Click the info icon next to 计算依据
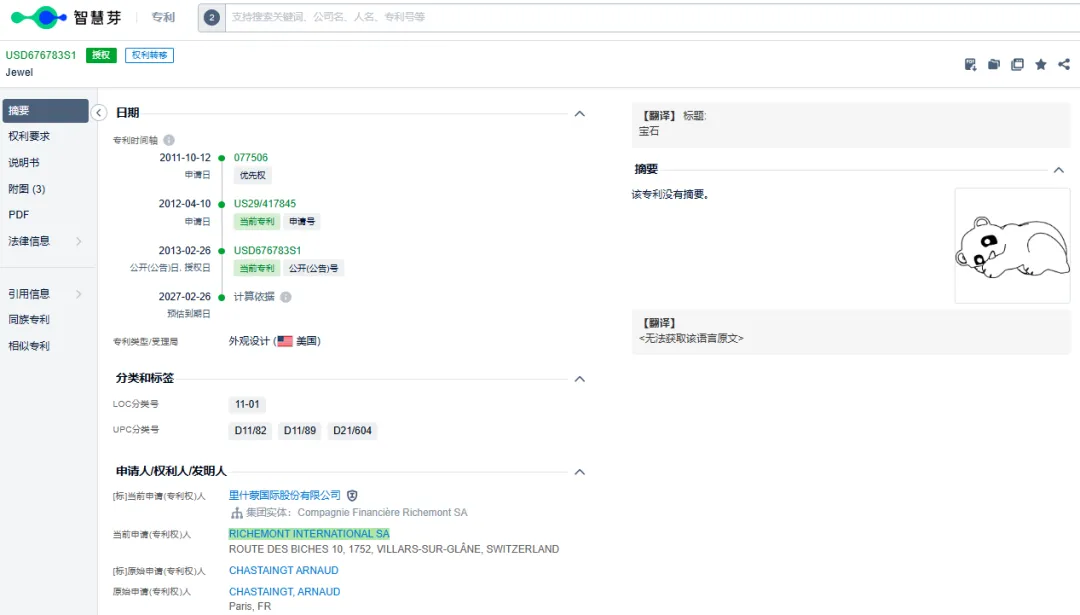Image resolution: width=1080 pixels, height=615 pixels. tap(286, 297)
